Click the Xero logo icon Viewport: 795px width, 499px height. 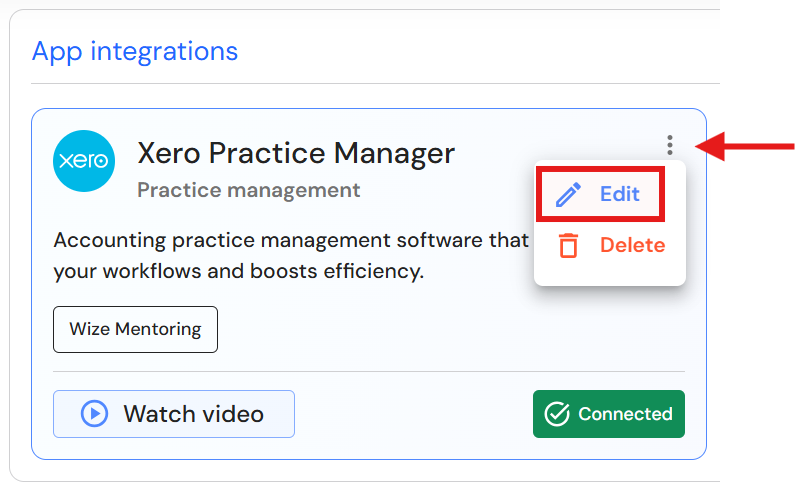pyautogui.click(x=84, y=160)
